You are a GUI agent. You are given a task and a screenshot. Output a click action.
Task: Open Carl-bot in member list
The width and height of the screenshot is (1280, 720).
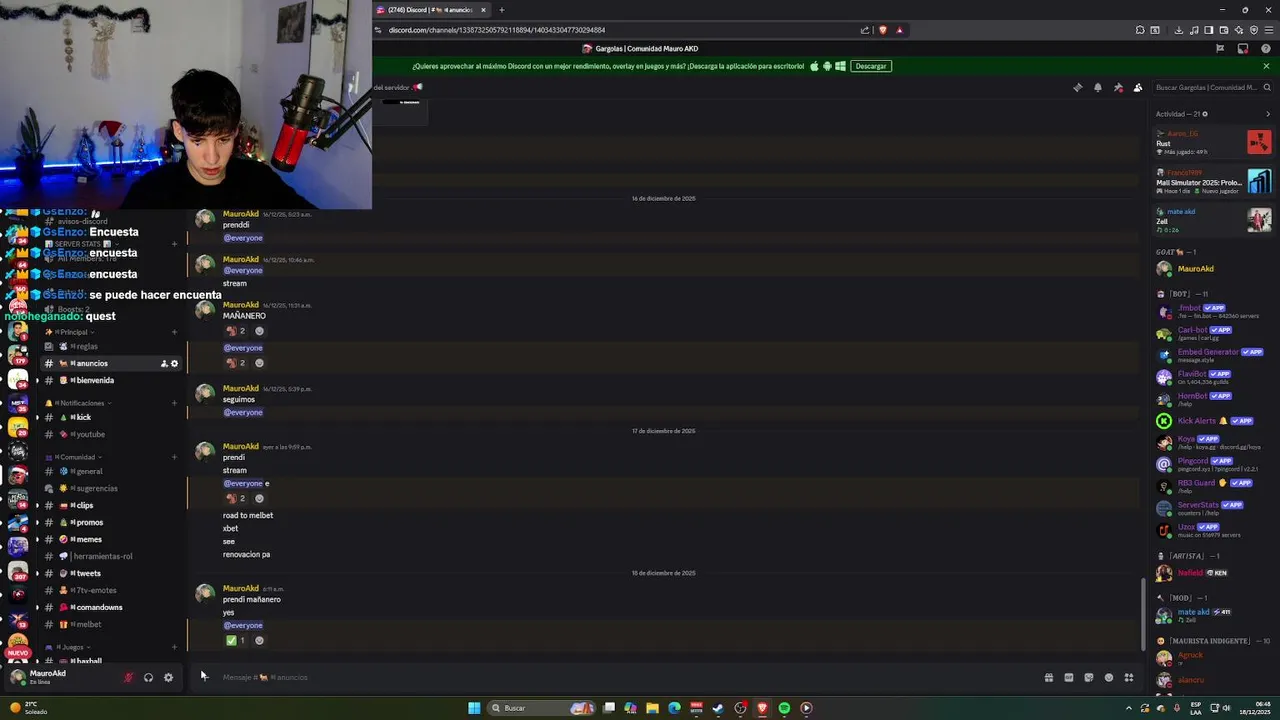tap(1212, 333)
